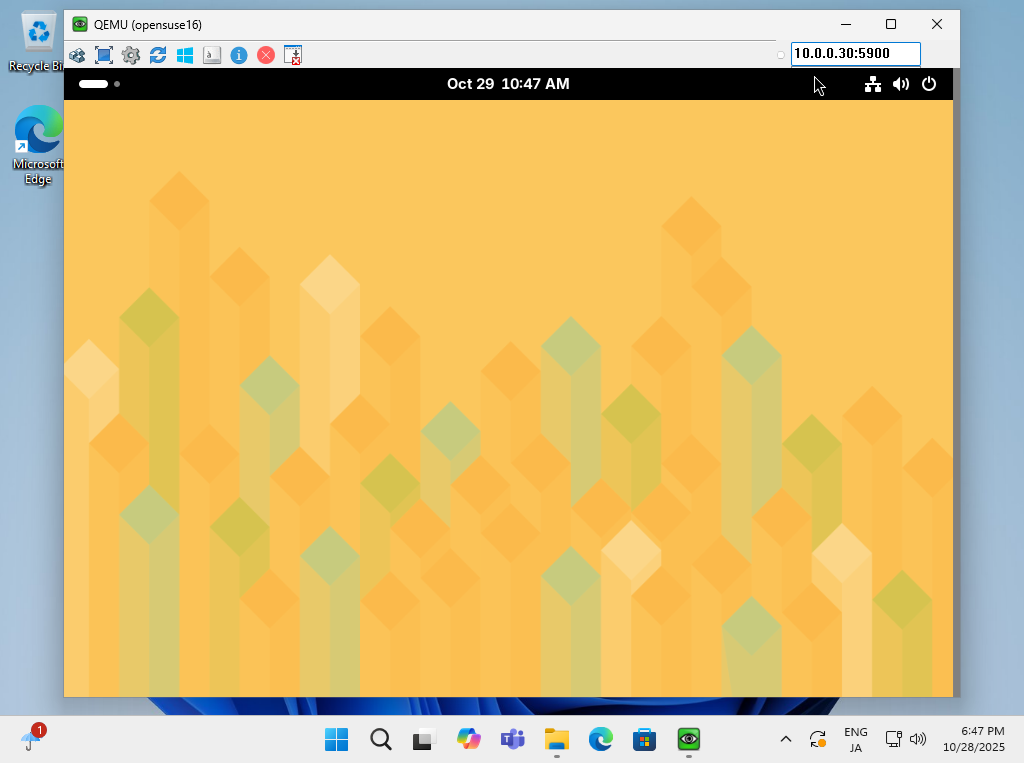1024x763 pixels.
Task: Open the 6:47 PM clock and calendar
Action: click(x=973, y=739)
